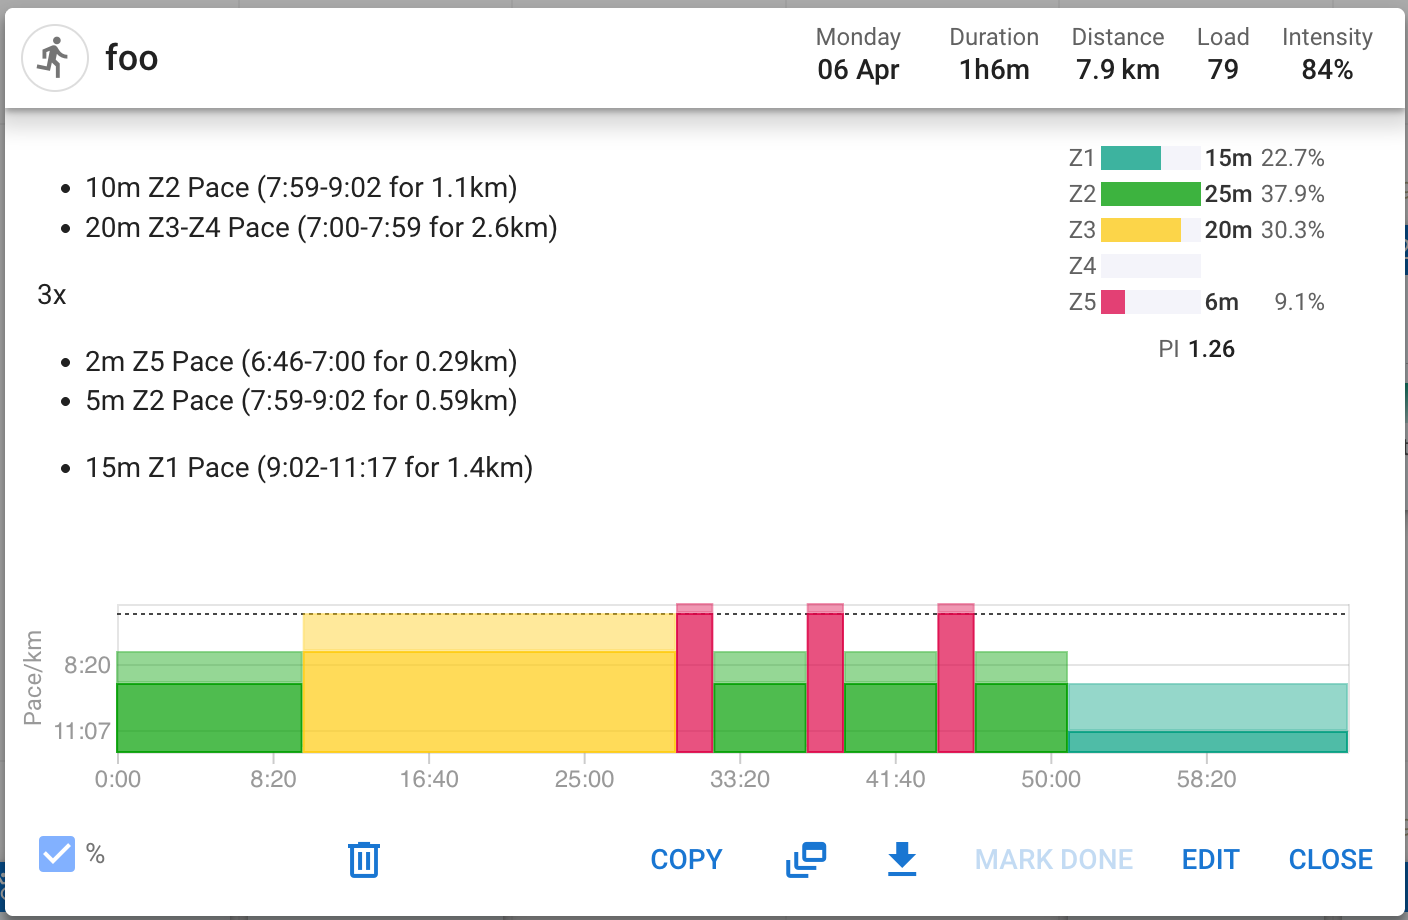Click the Z1 teal zone bar

click(x=1130, y=158)
